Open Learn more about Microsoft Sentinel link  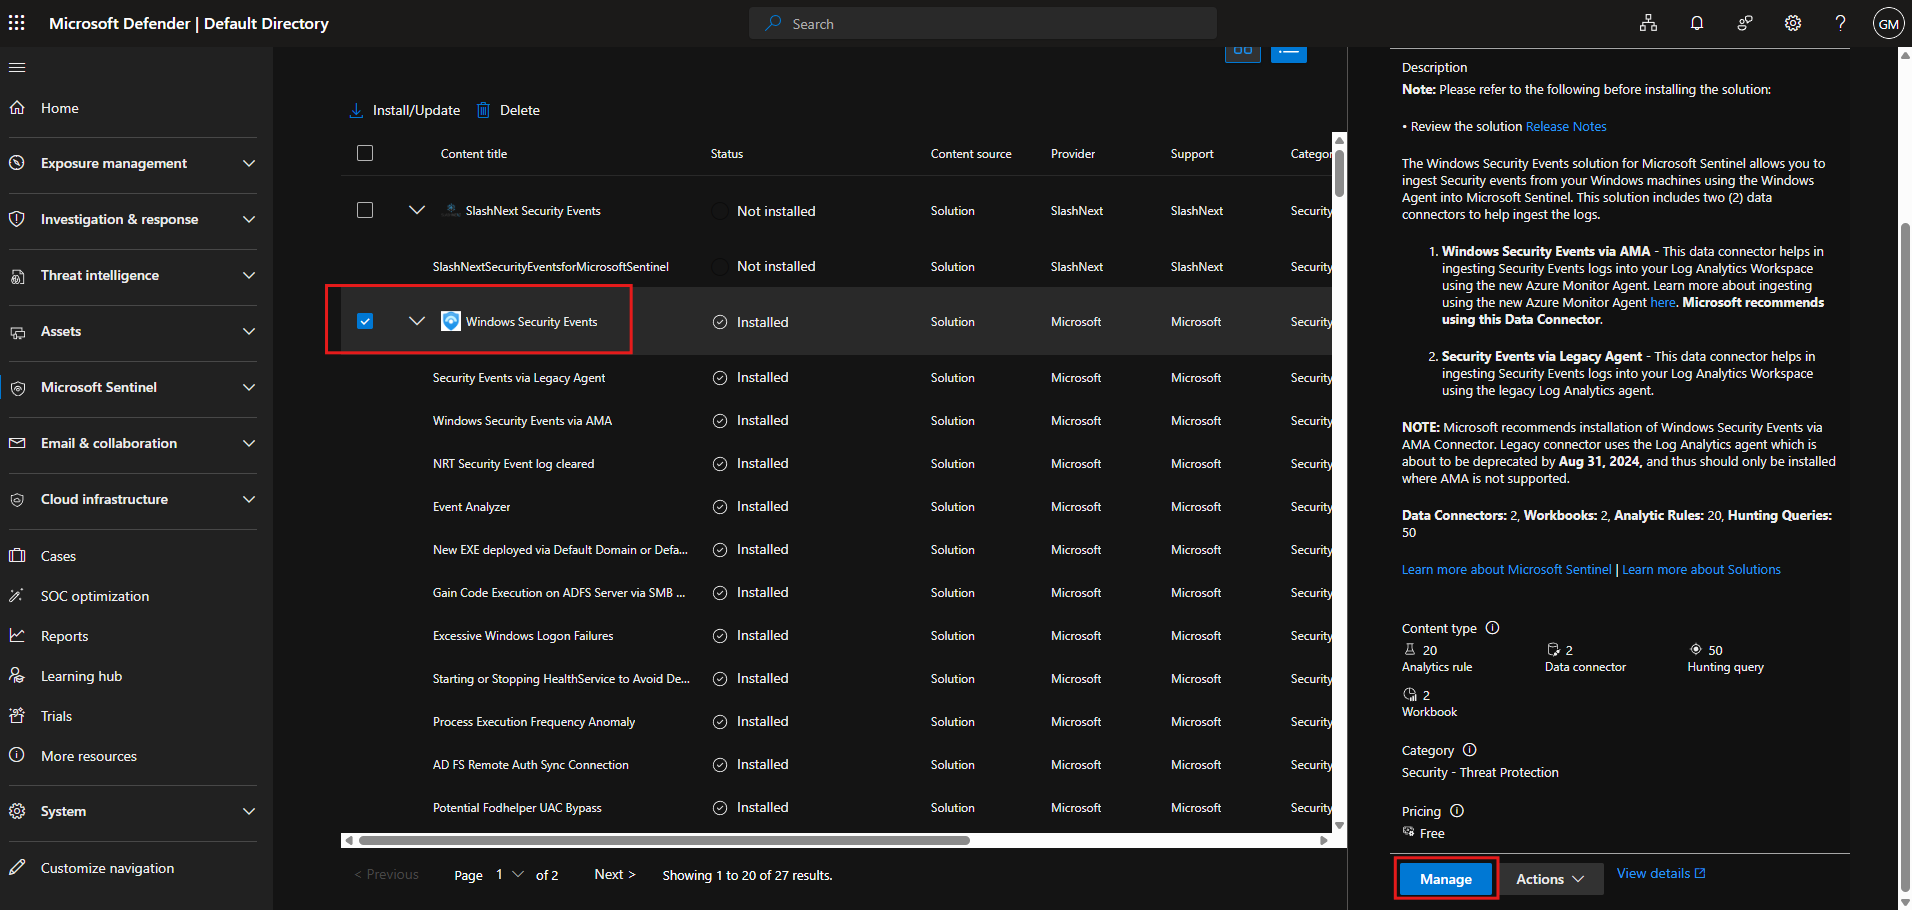tap(1506, 569)
